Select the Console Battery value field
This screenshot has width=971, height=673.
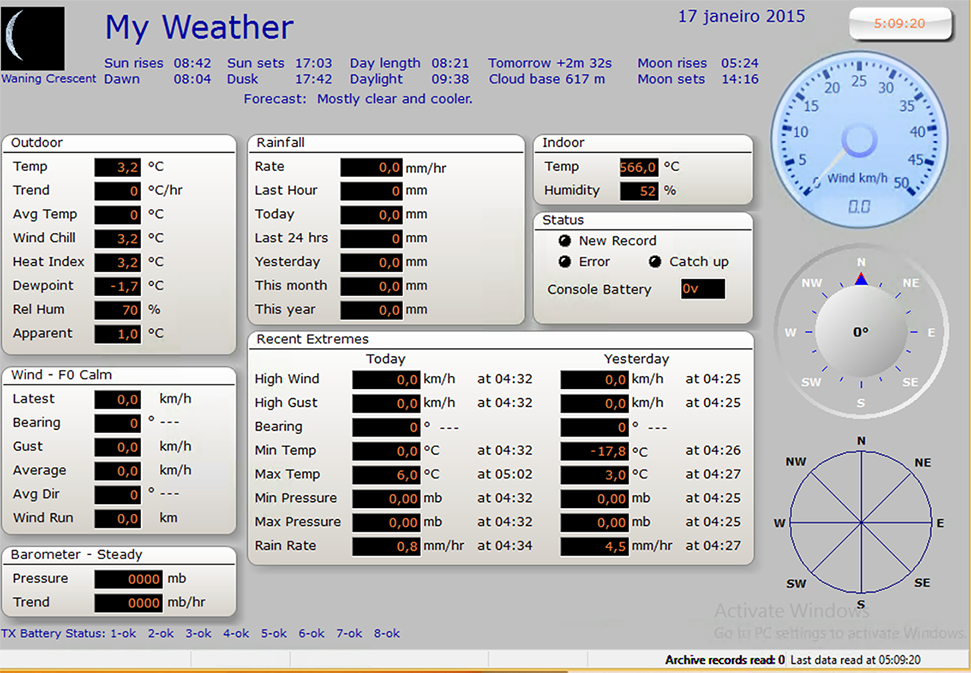tap(702, 289)
